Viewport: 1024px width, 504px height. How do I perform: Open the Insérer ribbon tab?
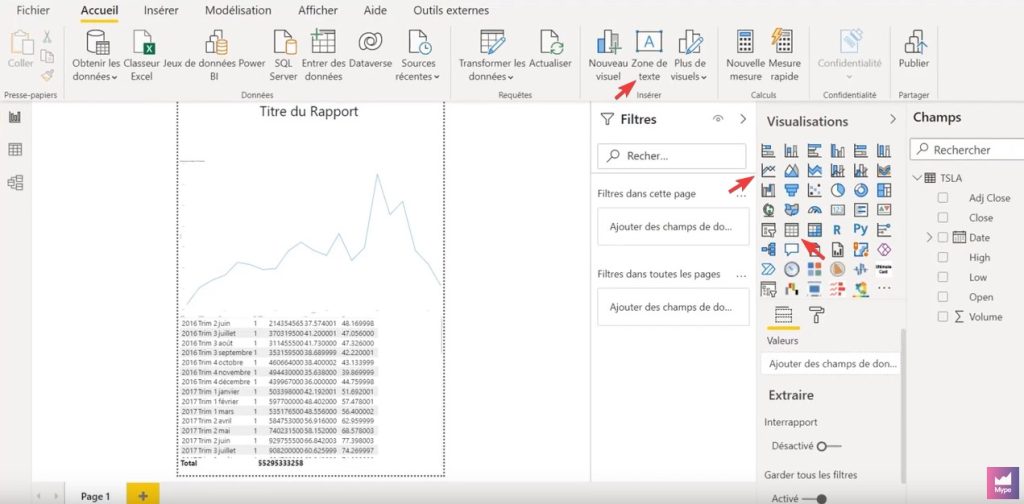161,10
